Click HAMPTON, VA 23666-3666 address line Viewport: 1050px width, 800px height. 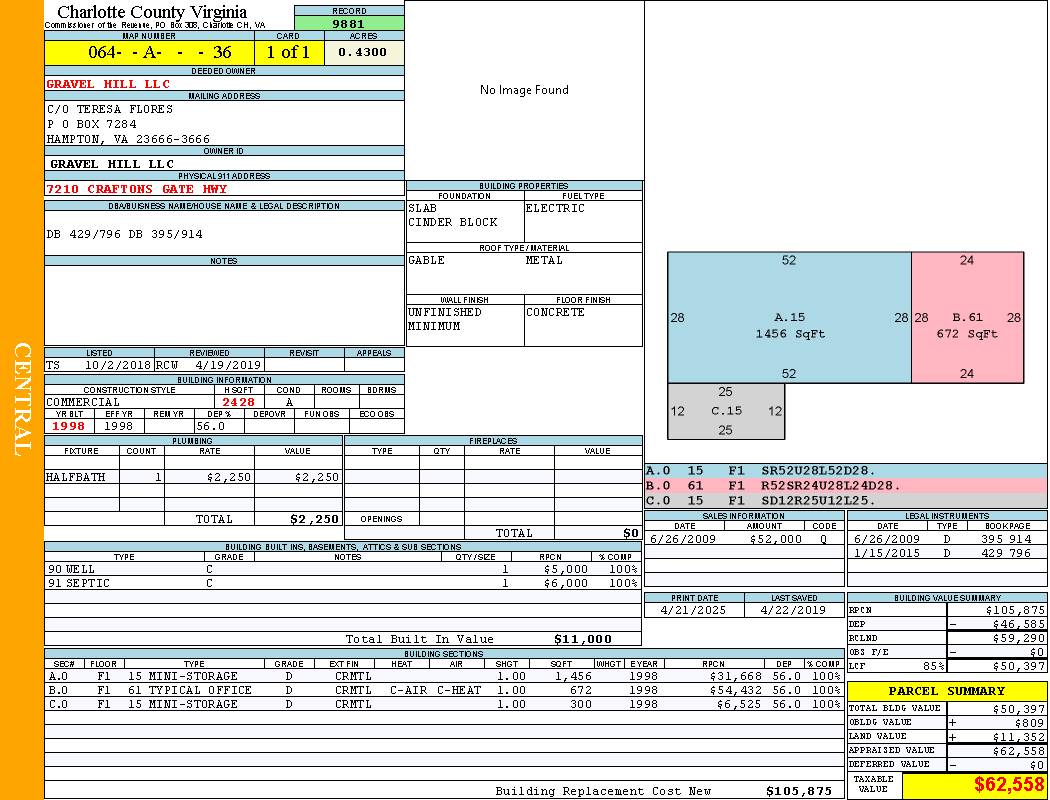pyautogui.click(x=128, y=139)
